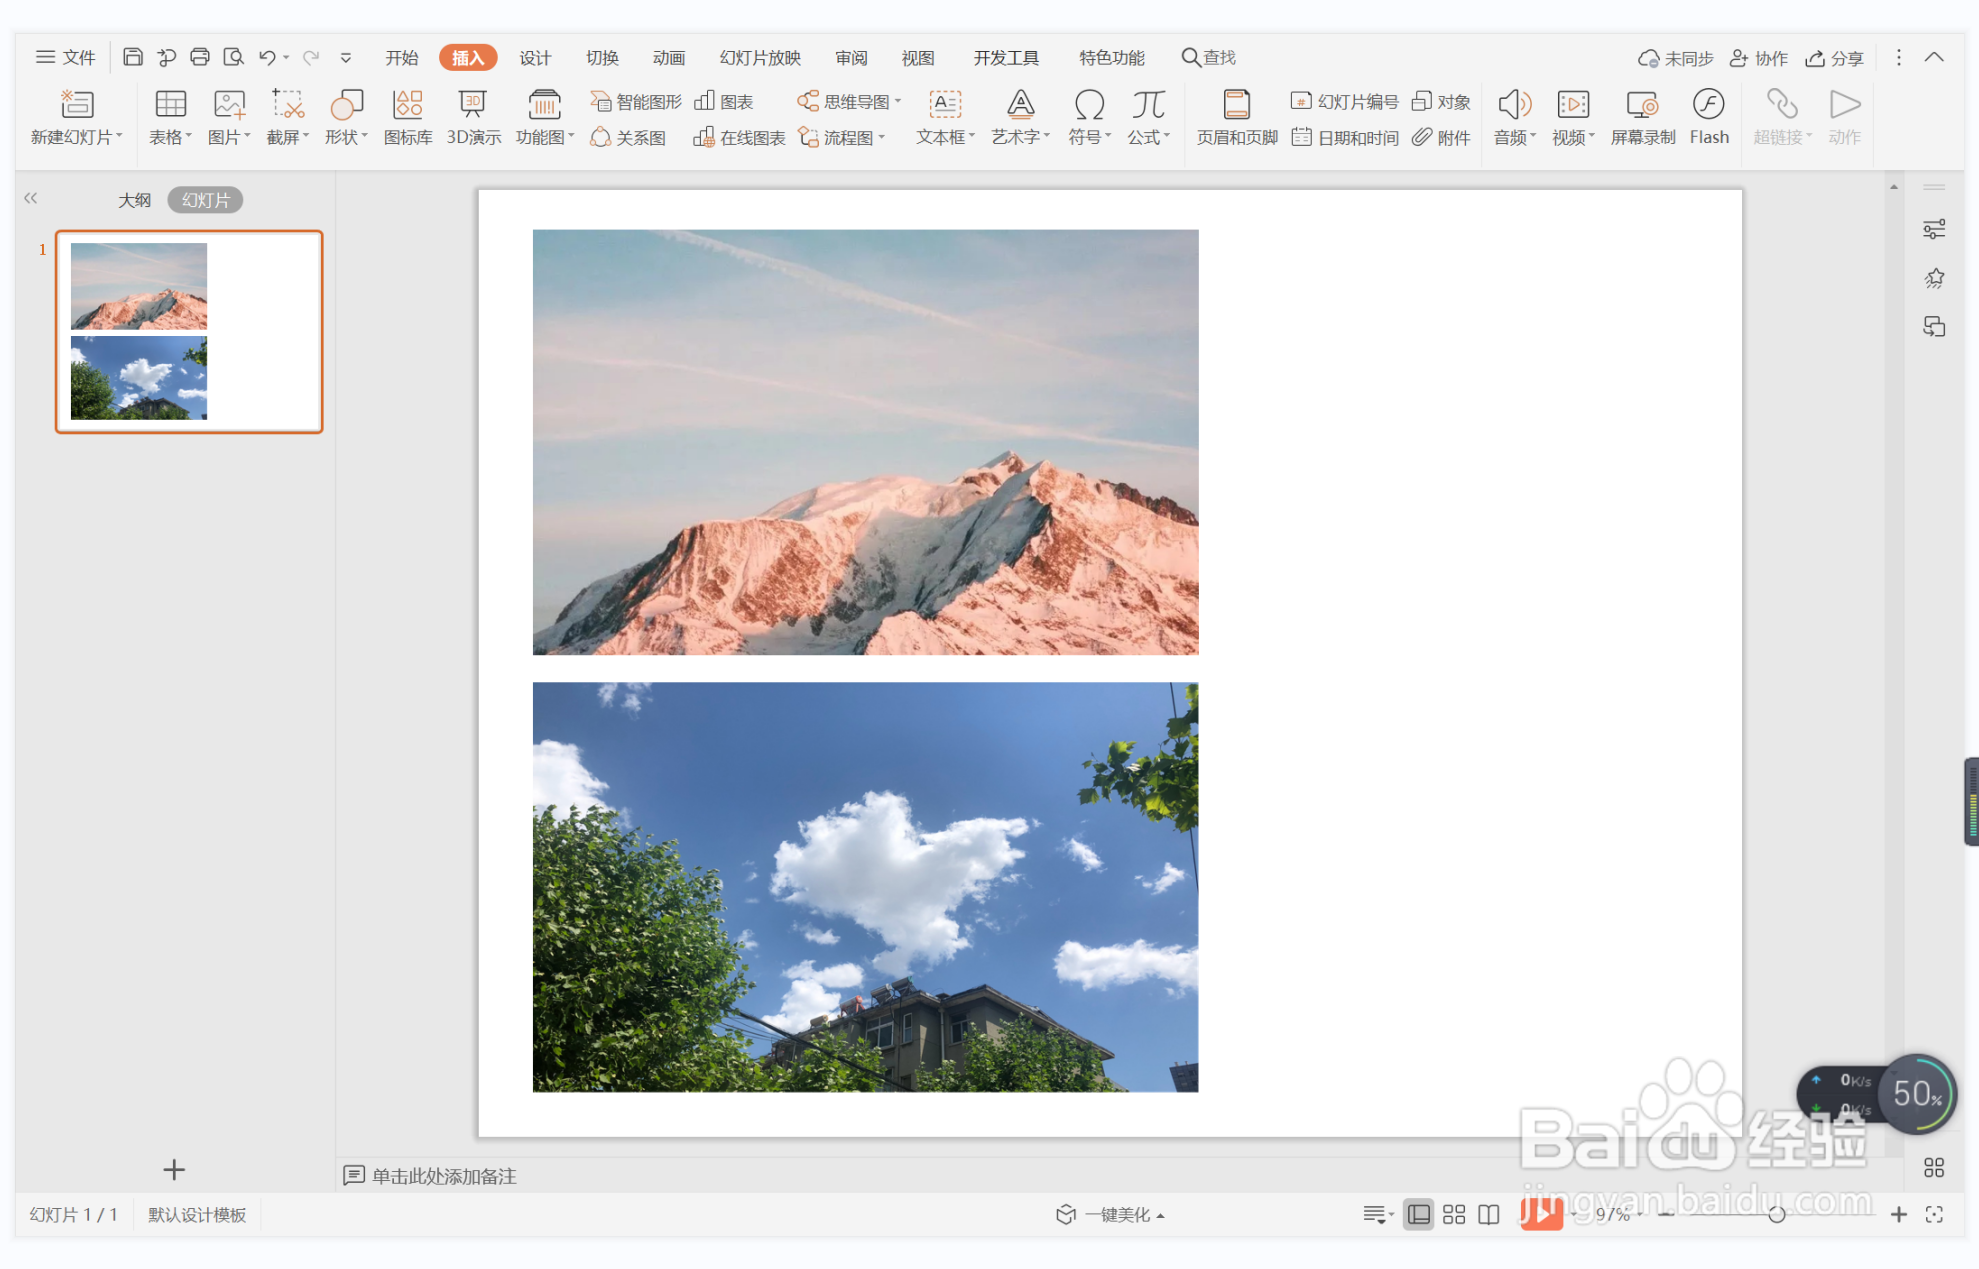Click the Save icon in quick access bar
The image size is (1979, 1269).
coord(132,57)
